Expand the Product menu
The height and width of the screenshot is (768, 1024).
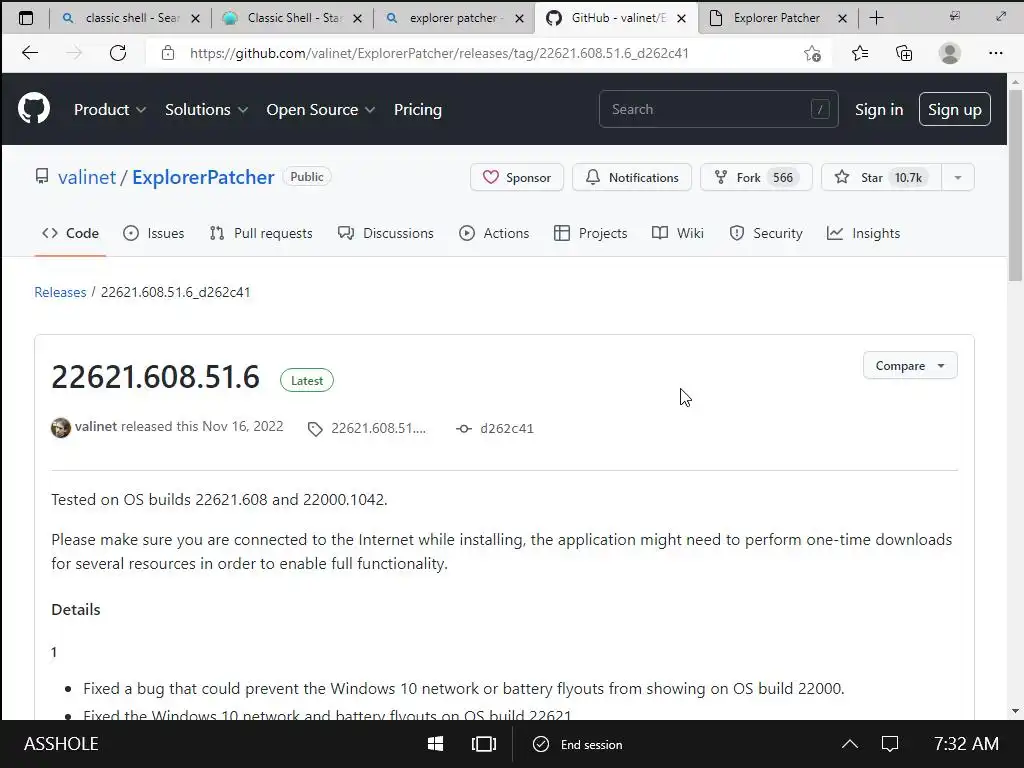[x=110, y=110]
